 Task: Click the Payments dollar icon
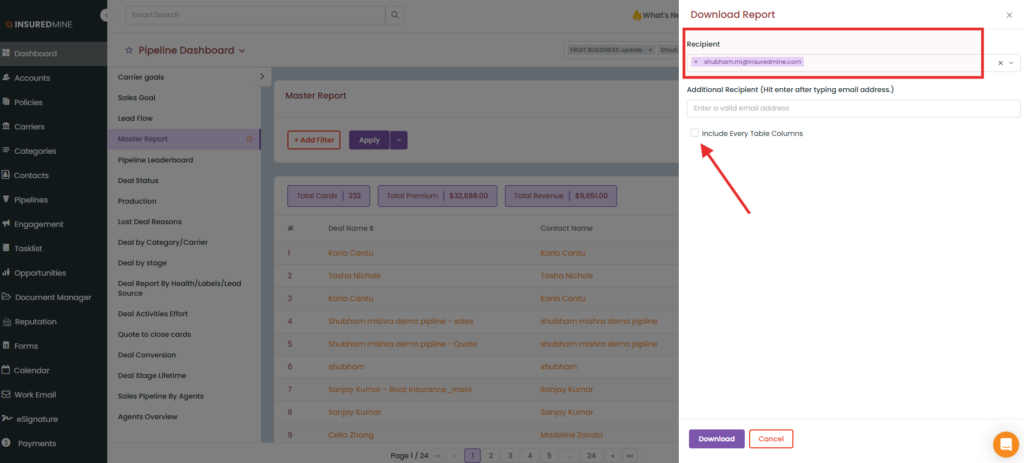[x=6, y=443]
